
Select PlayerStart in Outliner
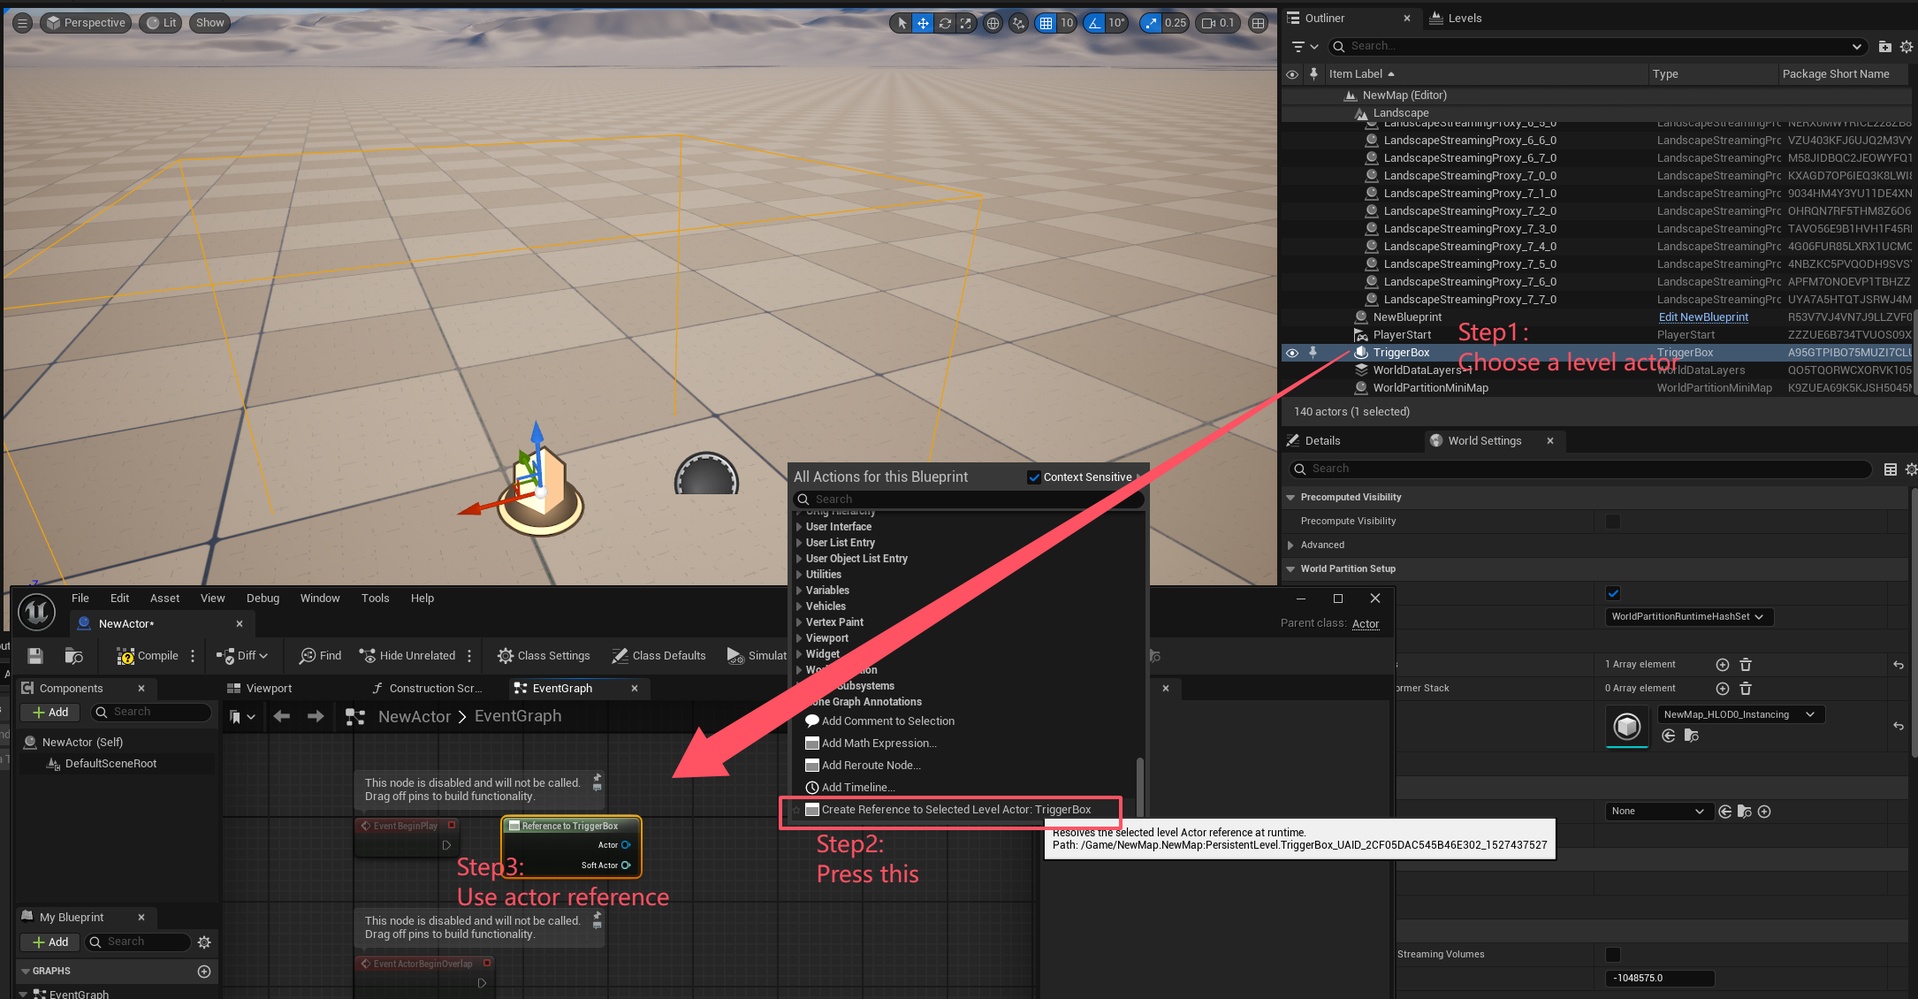(1401, 335)
